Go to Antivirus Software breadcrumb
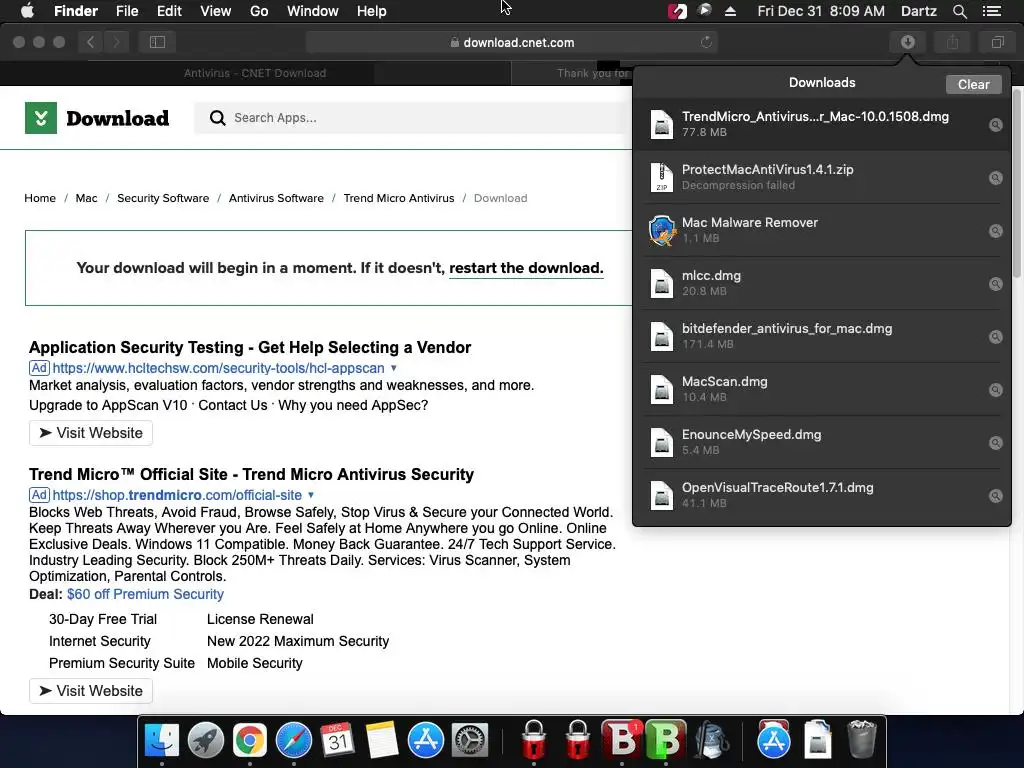The height and width of the screenshot is (768, 1024). click(x=276, y=199)
